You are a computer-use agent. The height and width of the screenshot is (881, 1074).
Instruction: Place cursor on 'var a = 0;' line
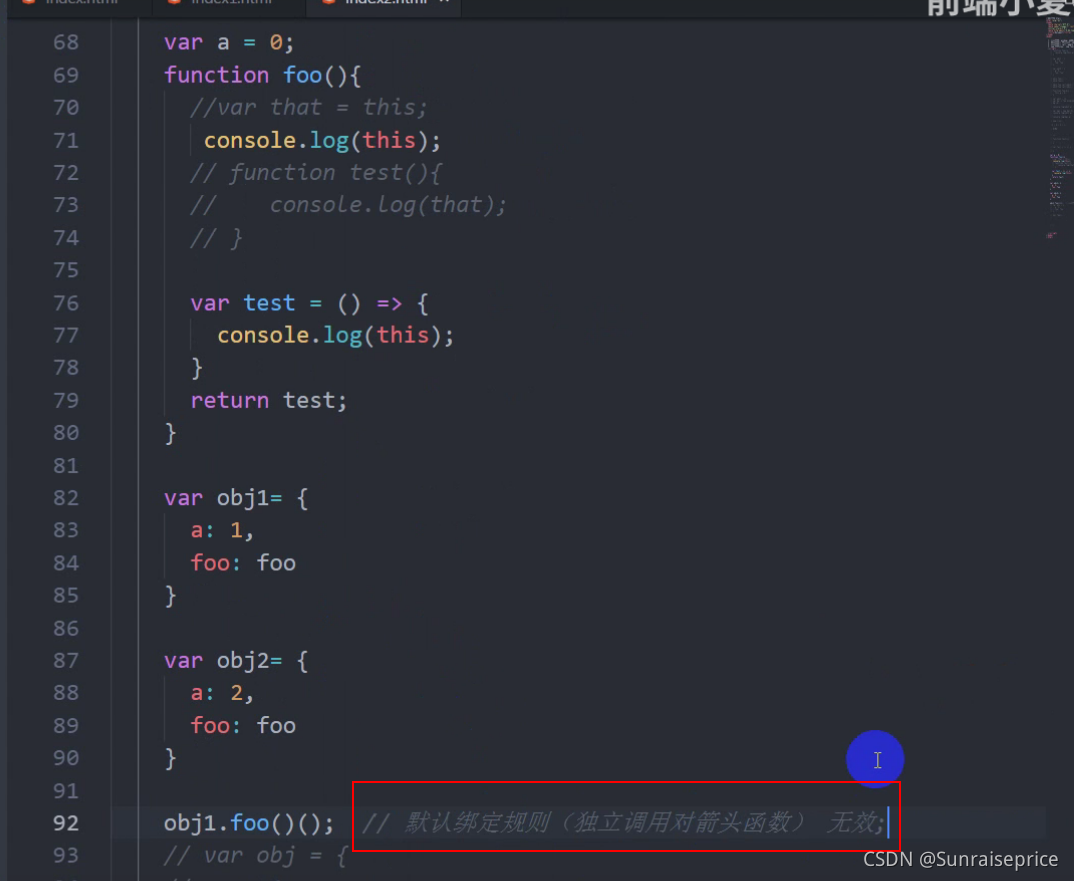coord(229,42)
